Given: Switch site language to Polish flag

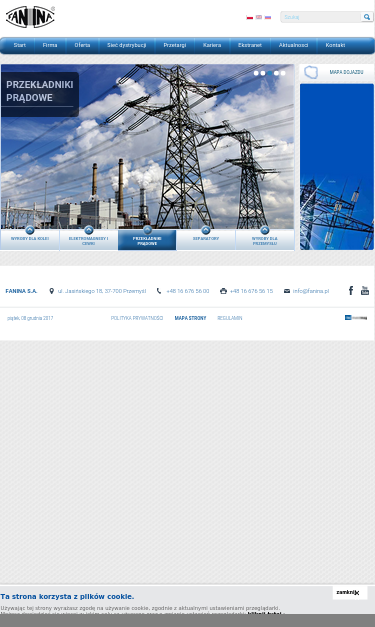Looking at the screenshot, I should coord(249,17).
